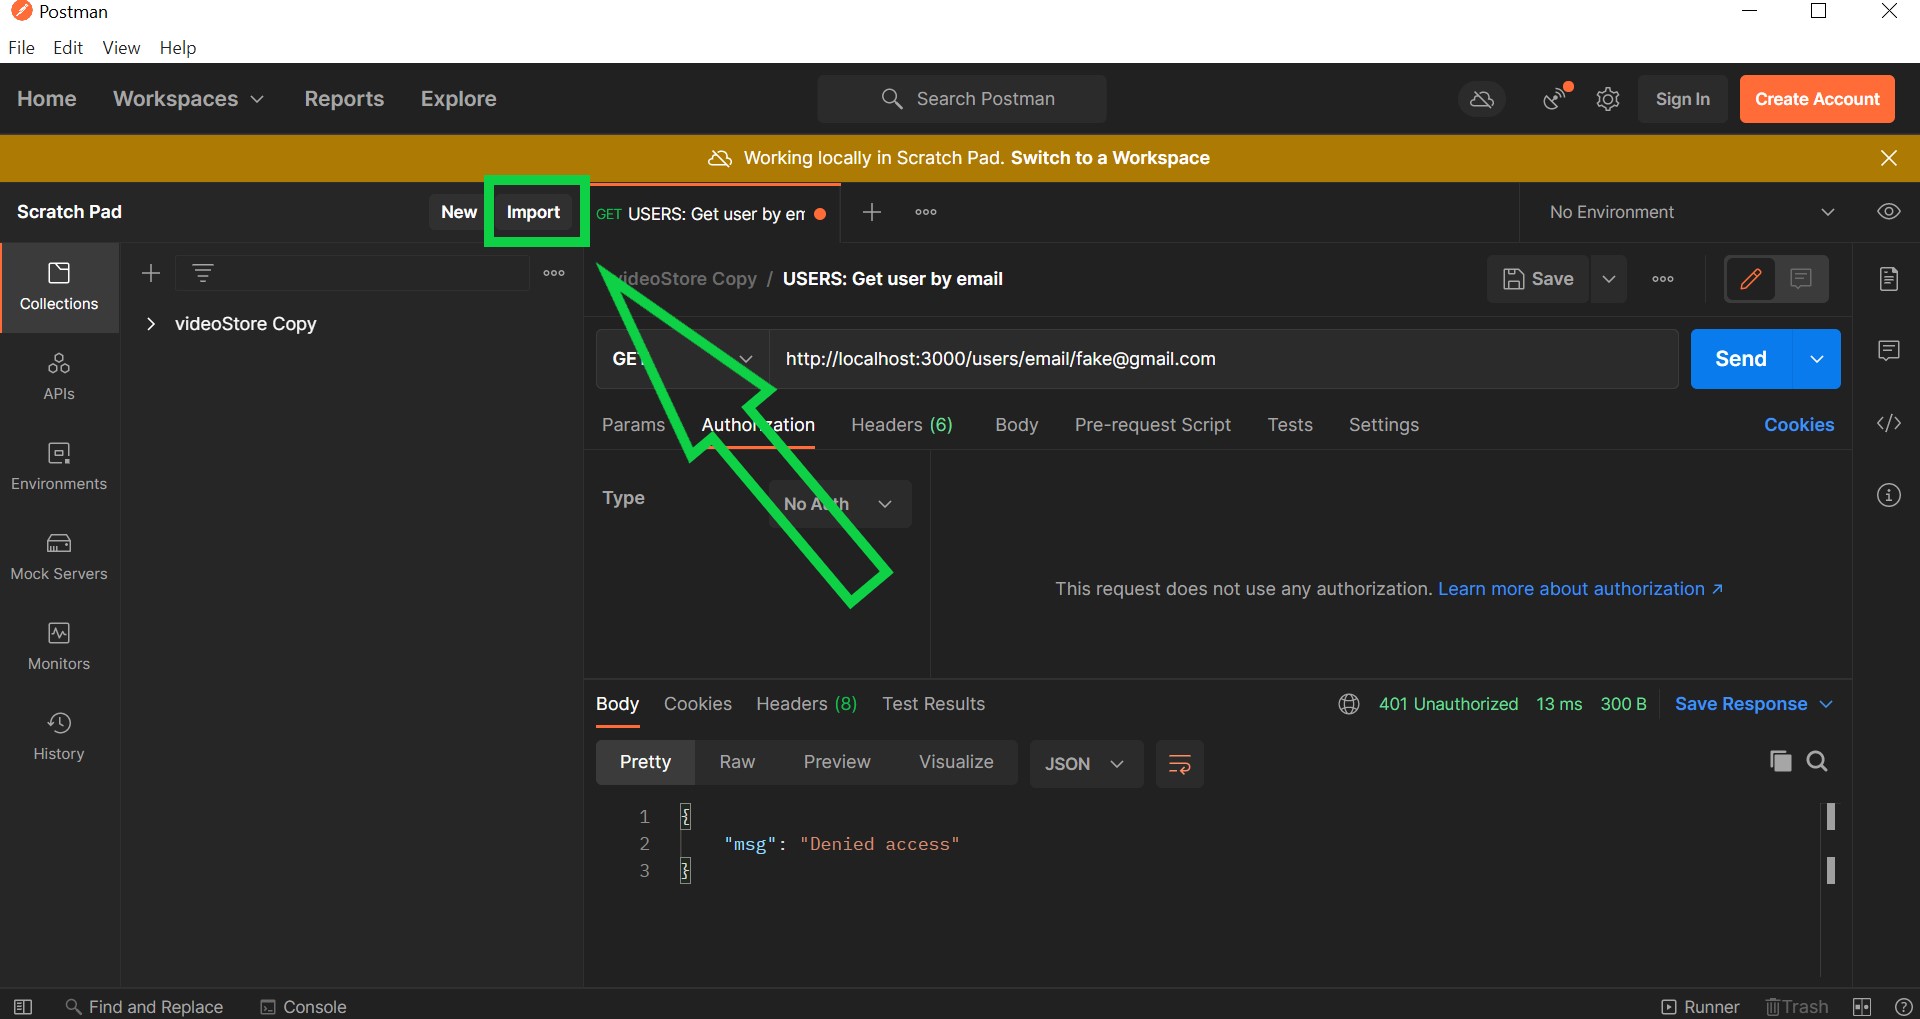Click the Create Account button
The width and height of the screenshot is (1920, 1019).
coord(1817,99)
